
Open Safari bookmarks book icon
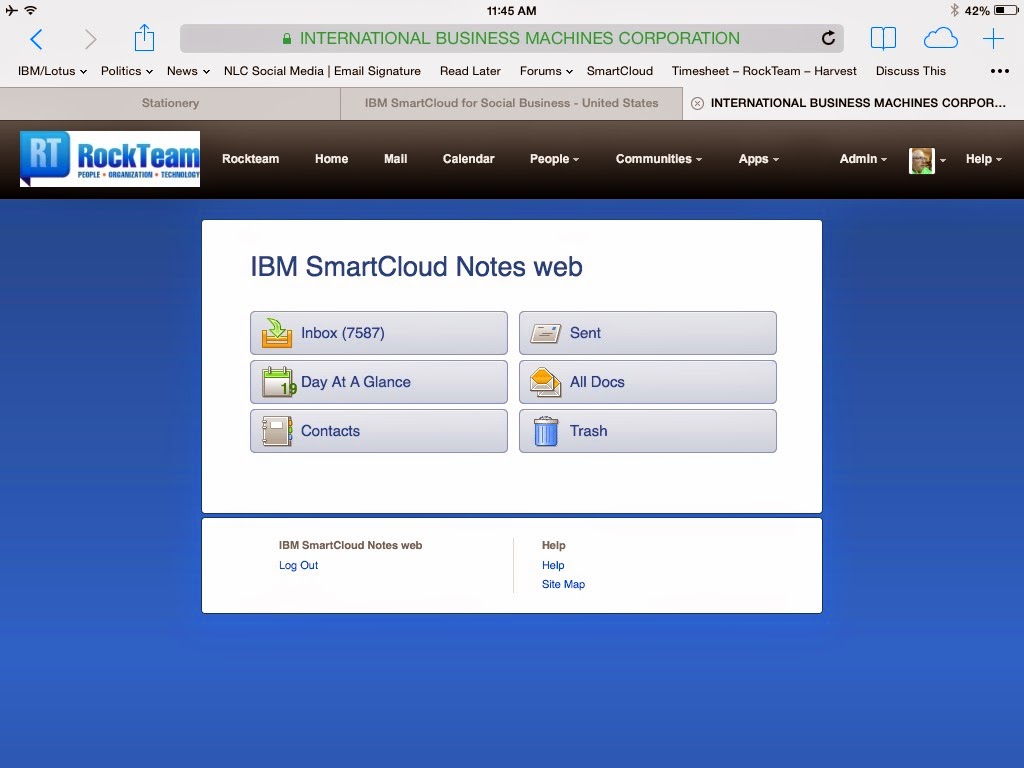pyautogui.click(x=883, y=39)
